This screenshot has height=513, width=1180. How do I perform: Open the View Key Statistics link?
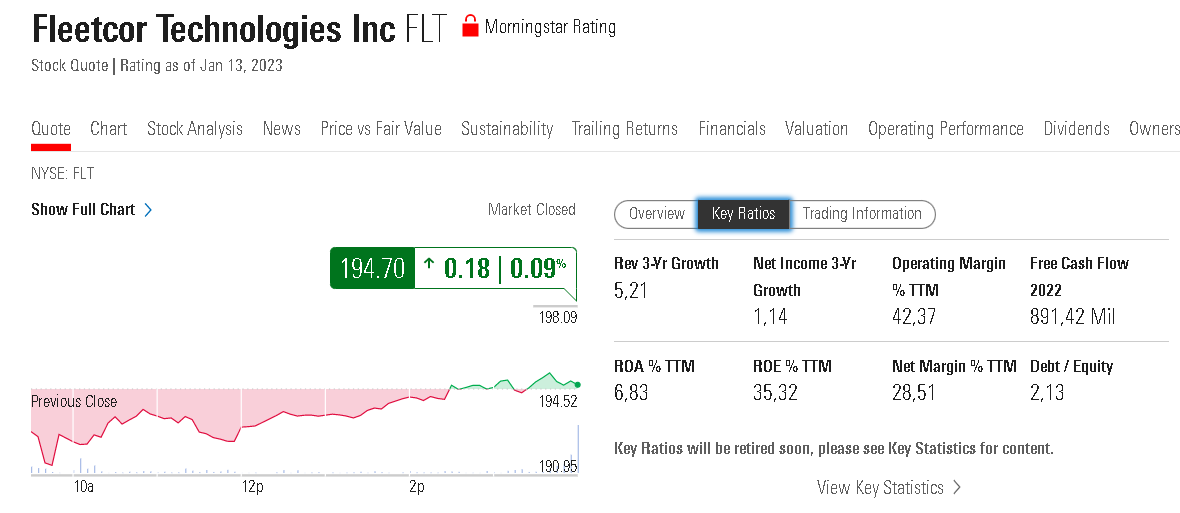click(x=880, y=487)
